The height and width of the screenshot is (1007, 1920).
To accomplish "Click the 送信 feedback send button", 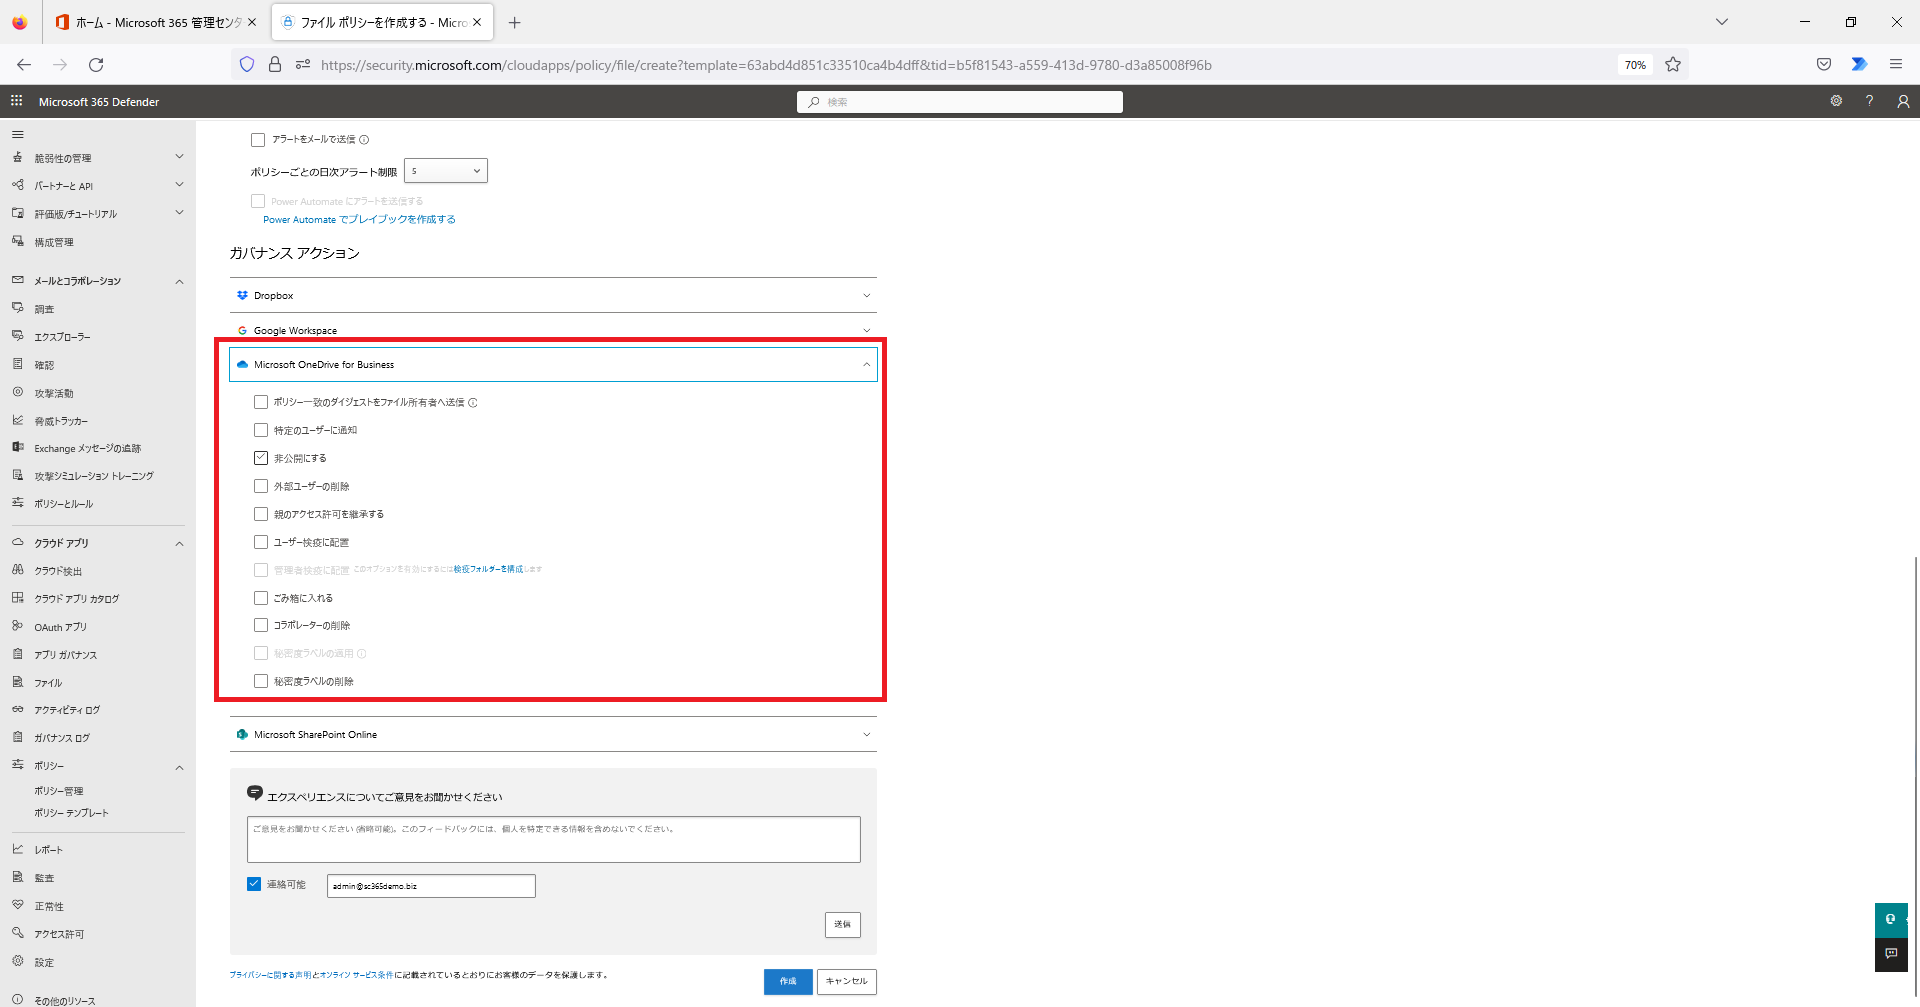I will pyautogui.click(x=842, y=924).
